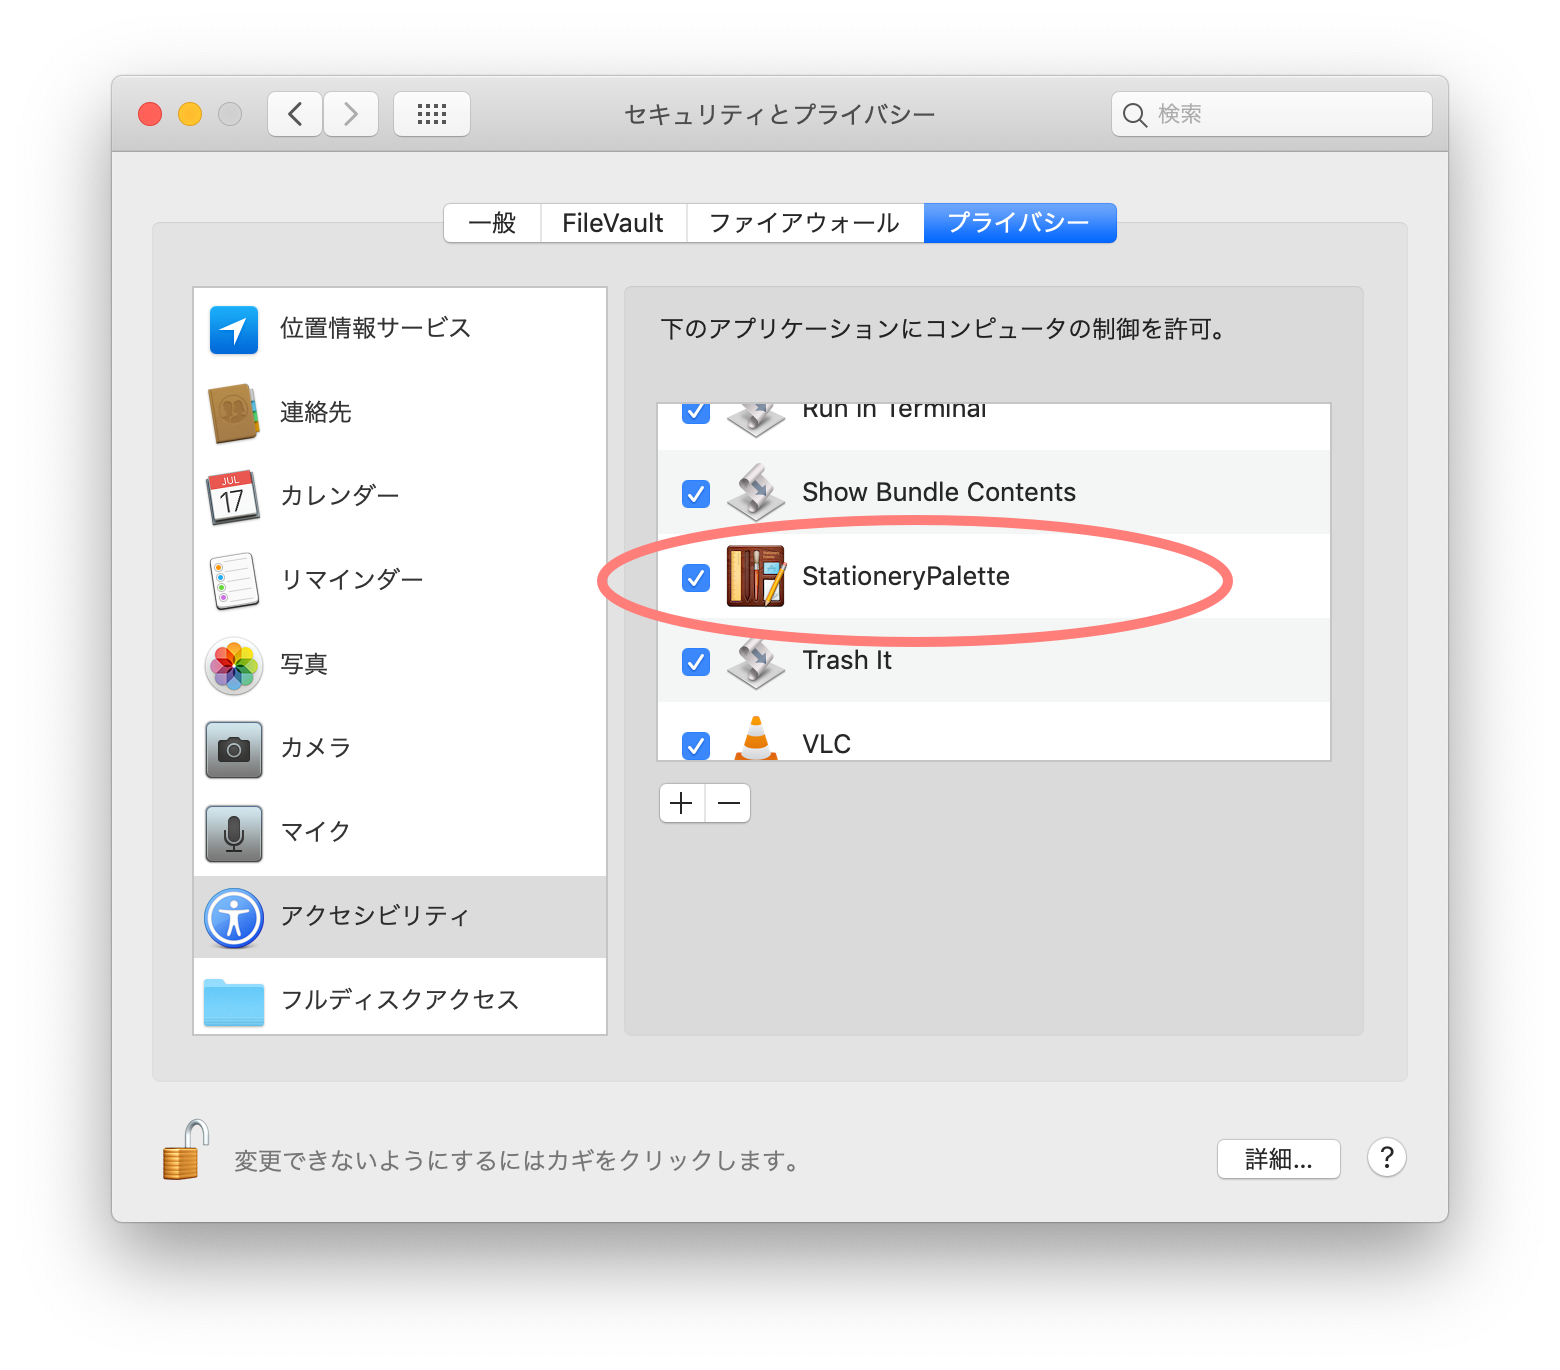This screenshot has width=1560, height=1370.
Task: Open the Calendar privacy category
Action: click(x=339, y=496)
